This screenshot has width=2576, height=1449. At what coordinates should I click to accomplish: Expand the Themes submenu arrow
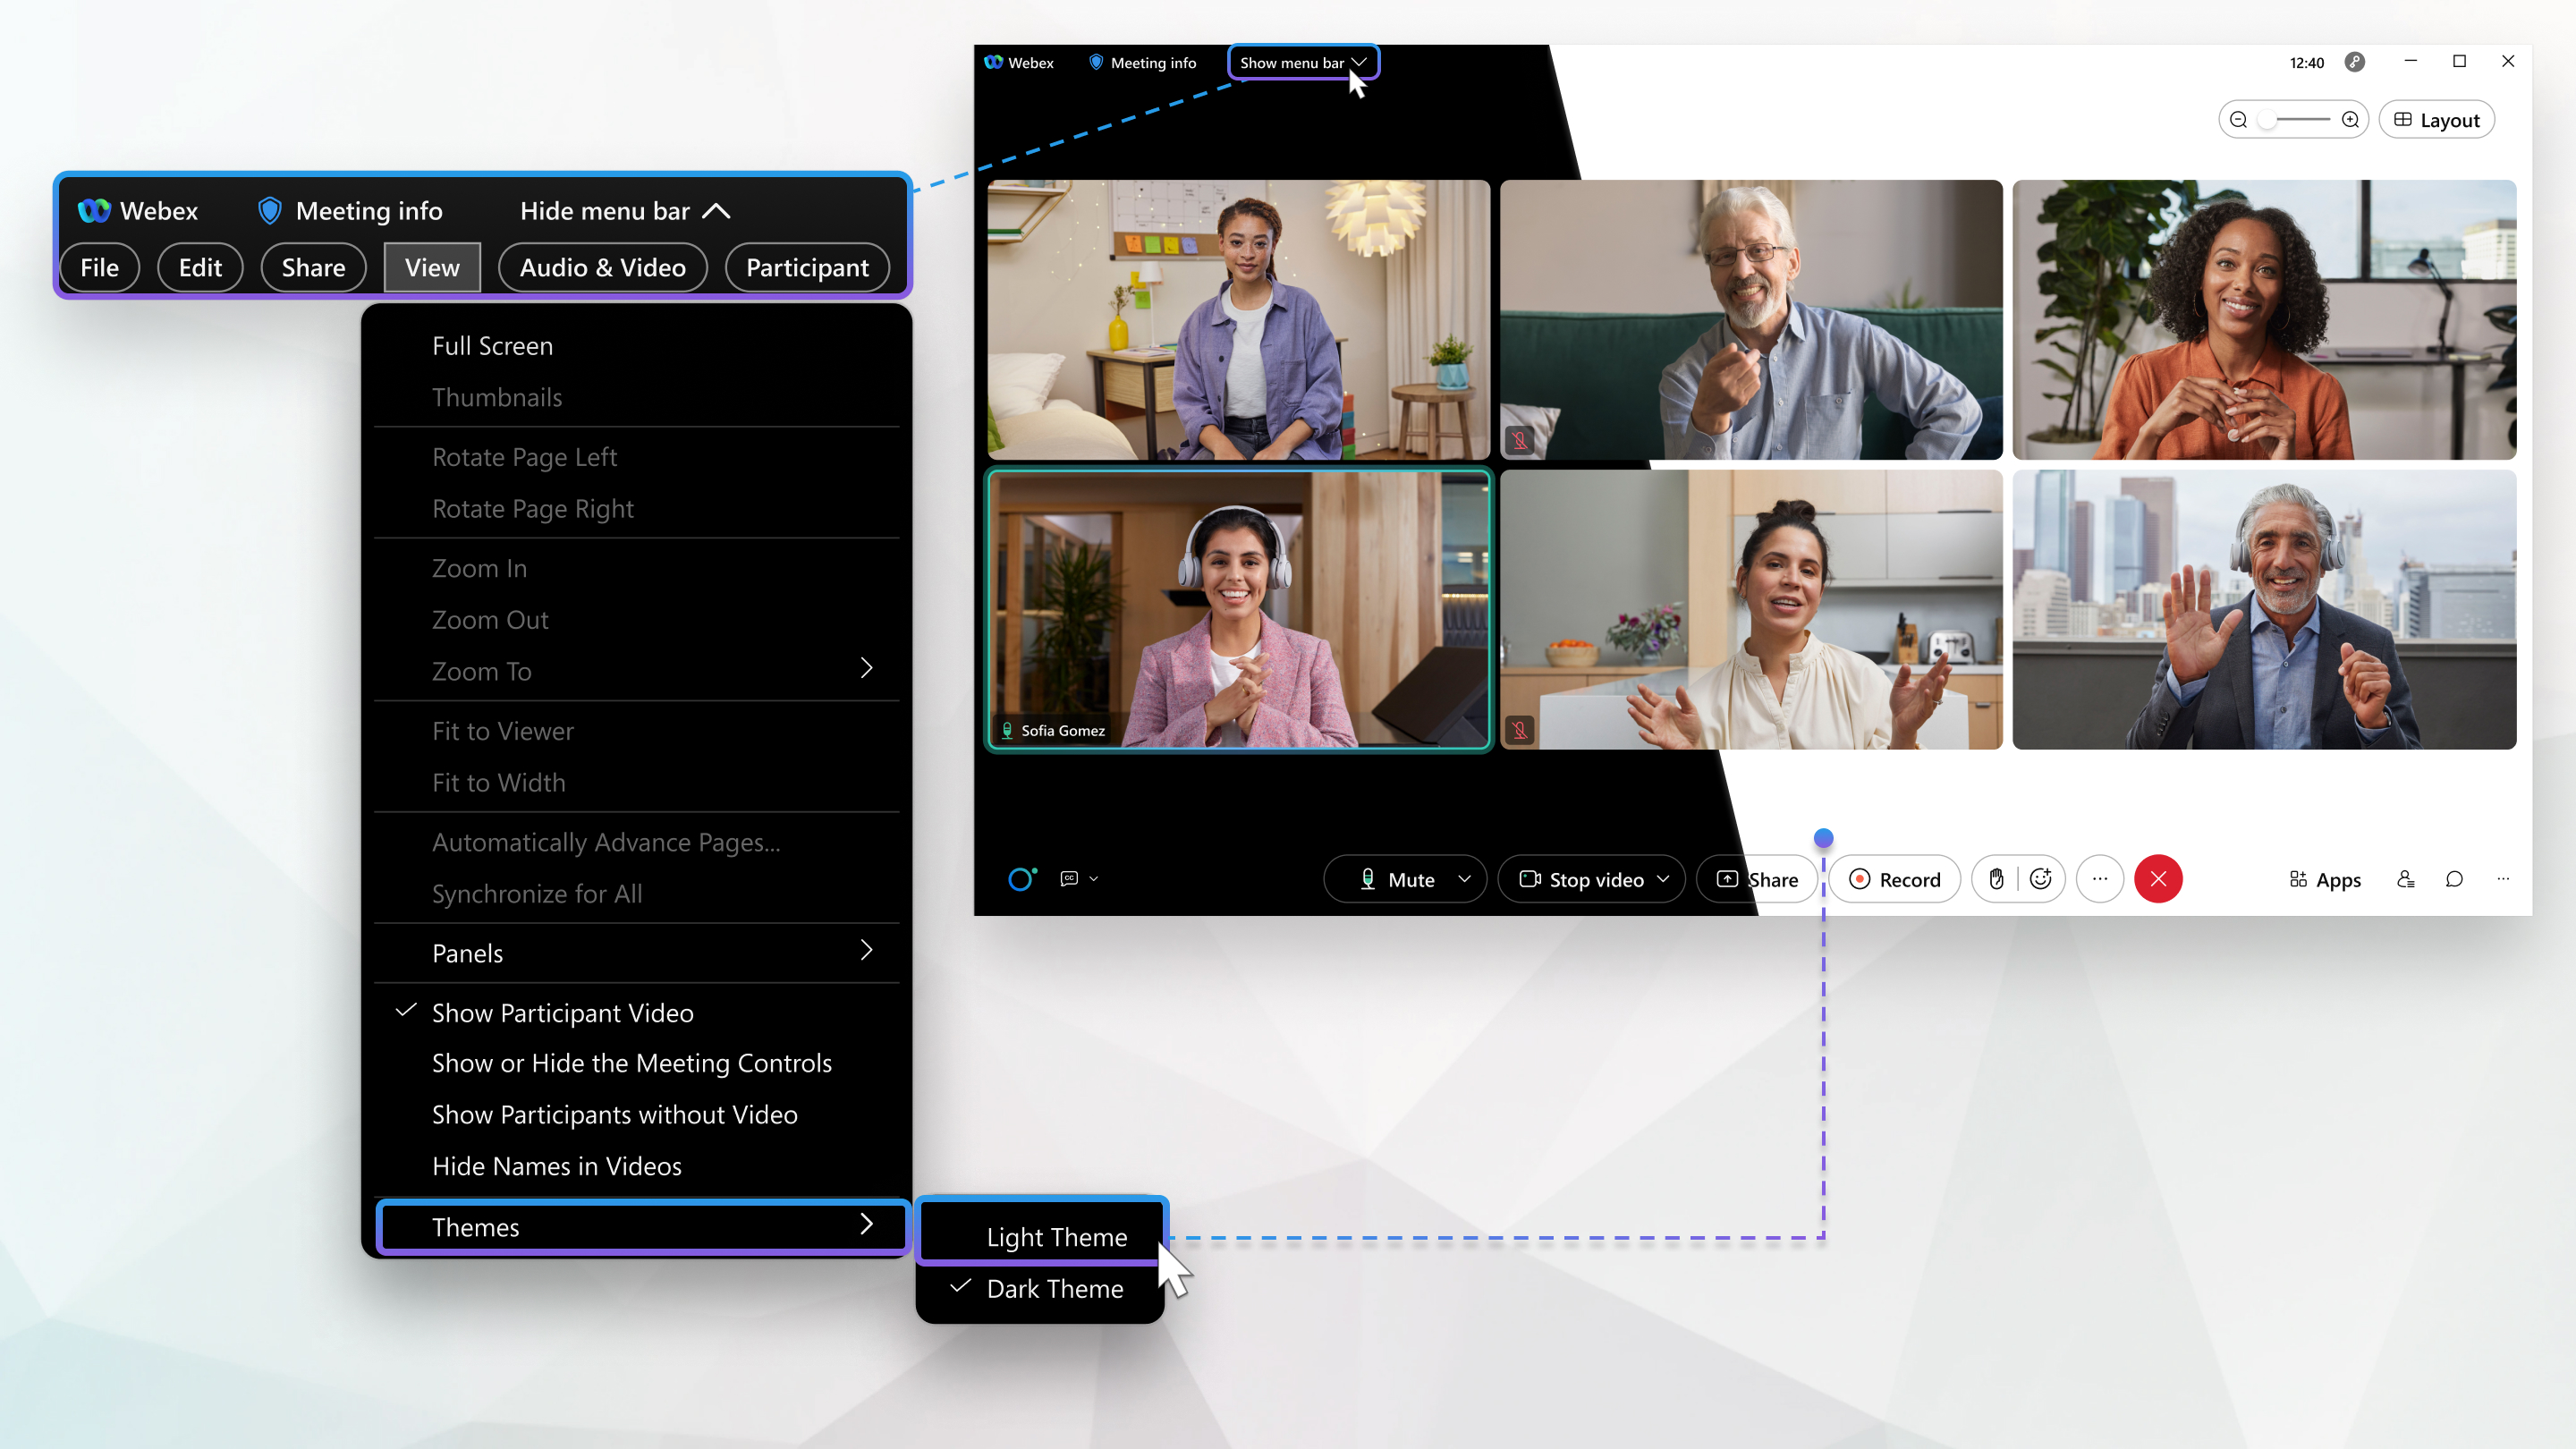[867, 1224]
